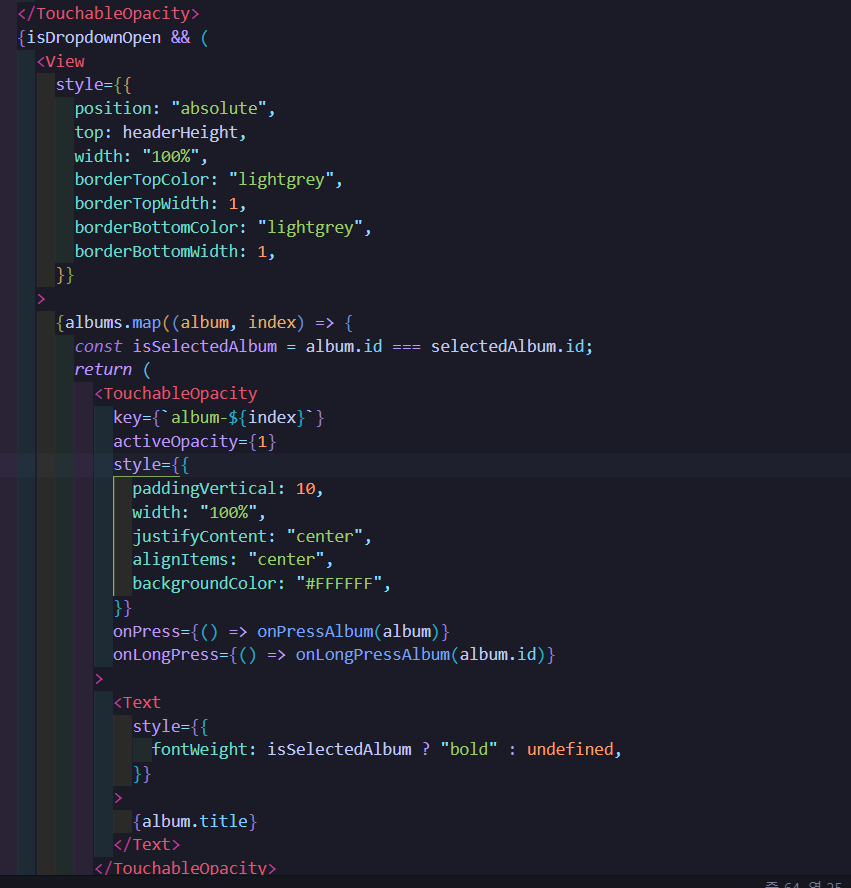Click the 'alignItems' property
Viewport: 851px width, 888px height.
tap(180, 560)
